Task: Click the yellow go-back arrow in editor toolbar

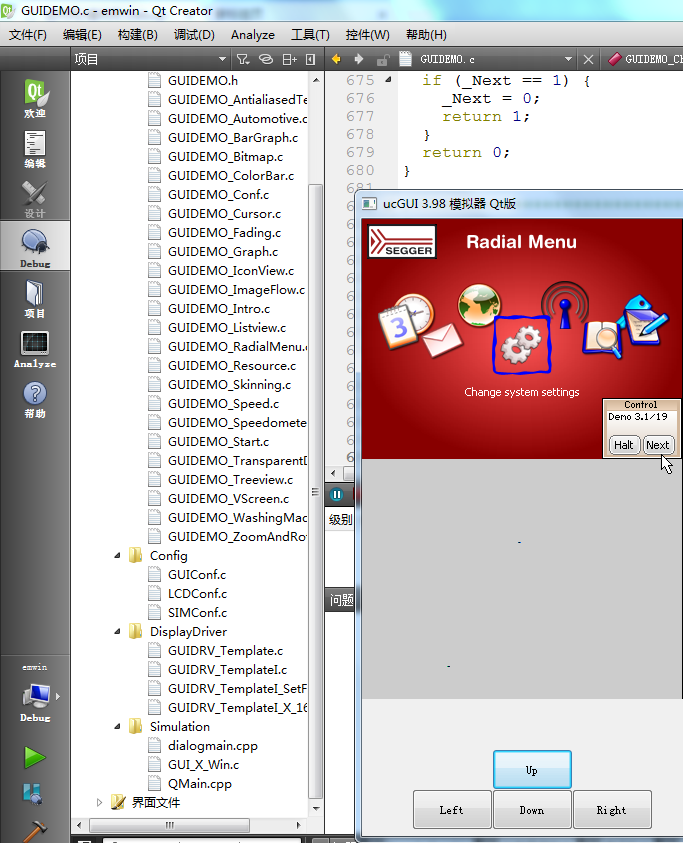Action: point(336,59)
